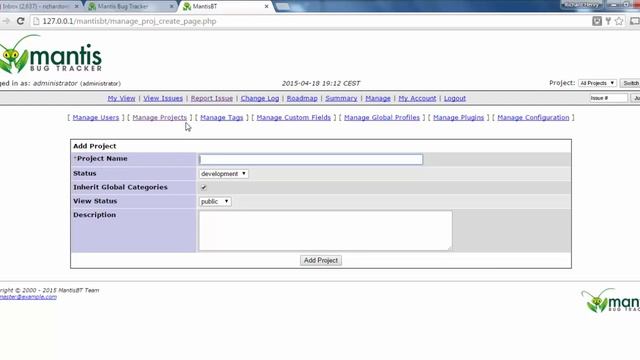Click the Switch project button

click(x=631, y=83)
